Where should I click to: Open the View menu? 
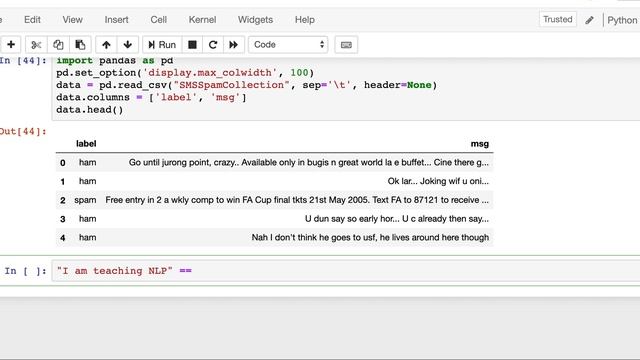(73, 20)
